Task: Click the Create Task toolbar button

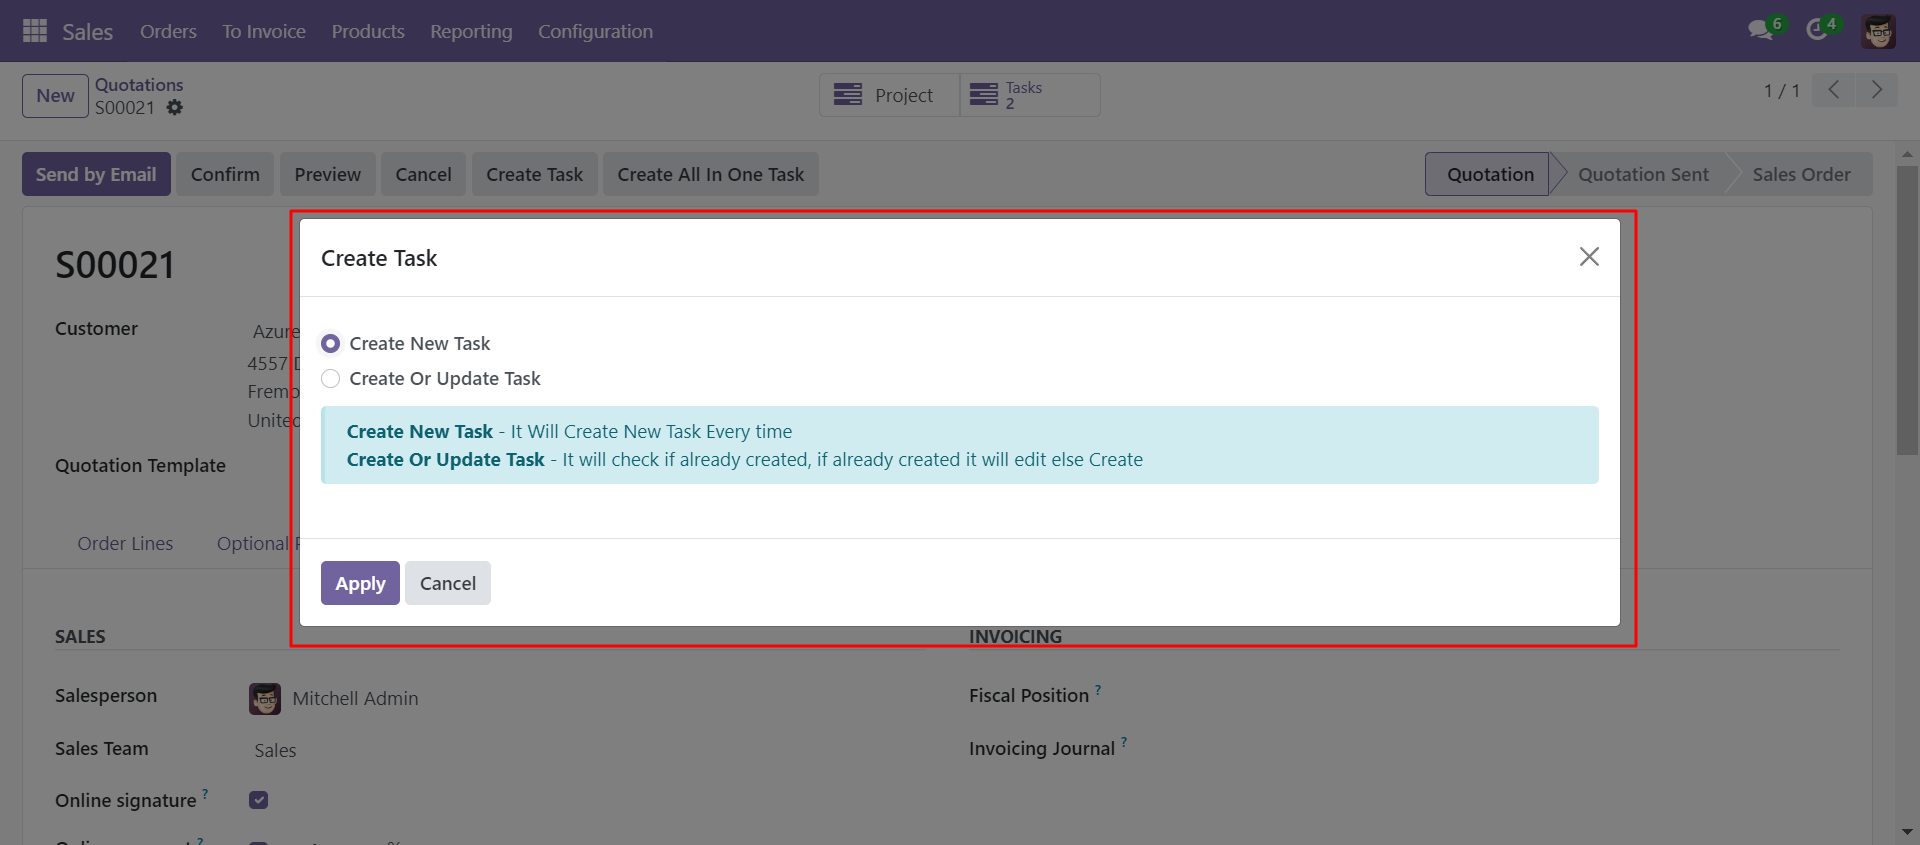Action: 534,174
